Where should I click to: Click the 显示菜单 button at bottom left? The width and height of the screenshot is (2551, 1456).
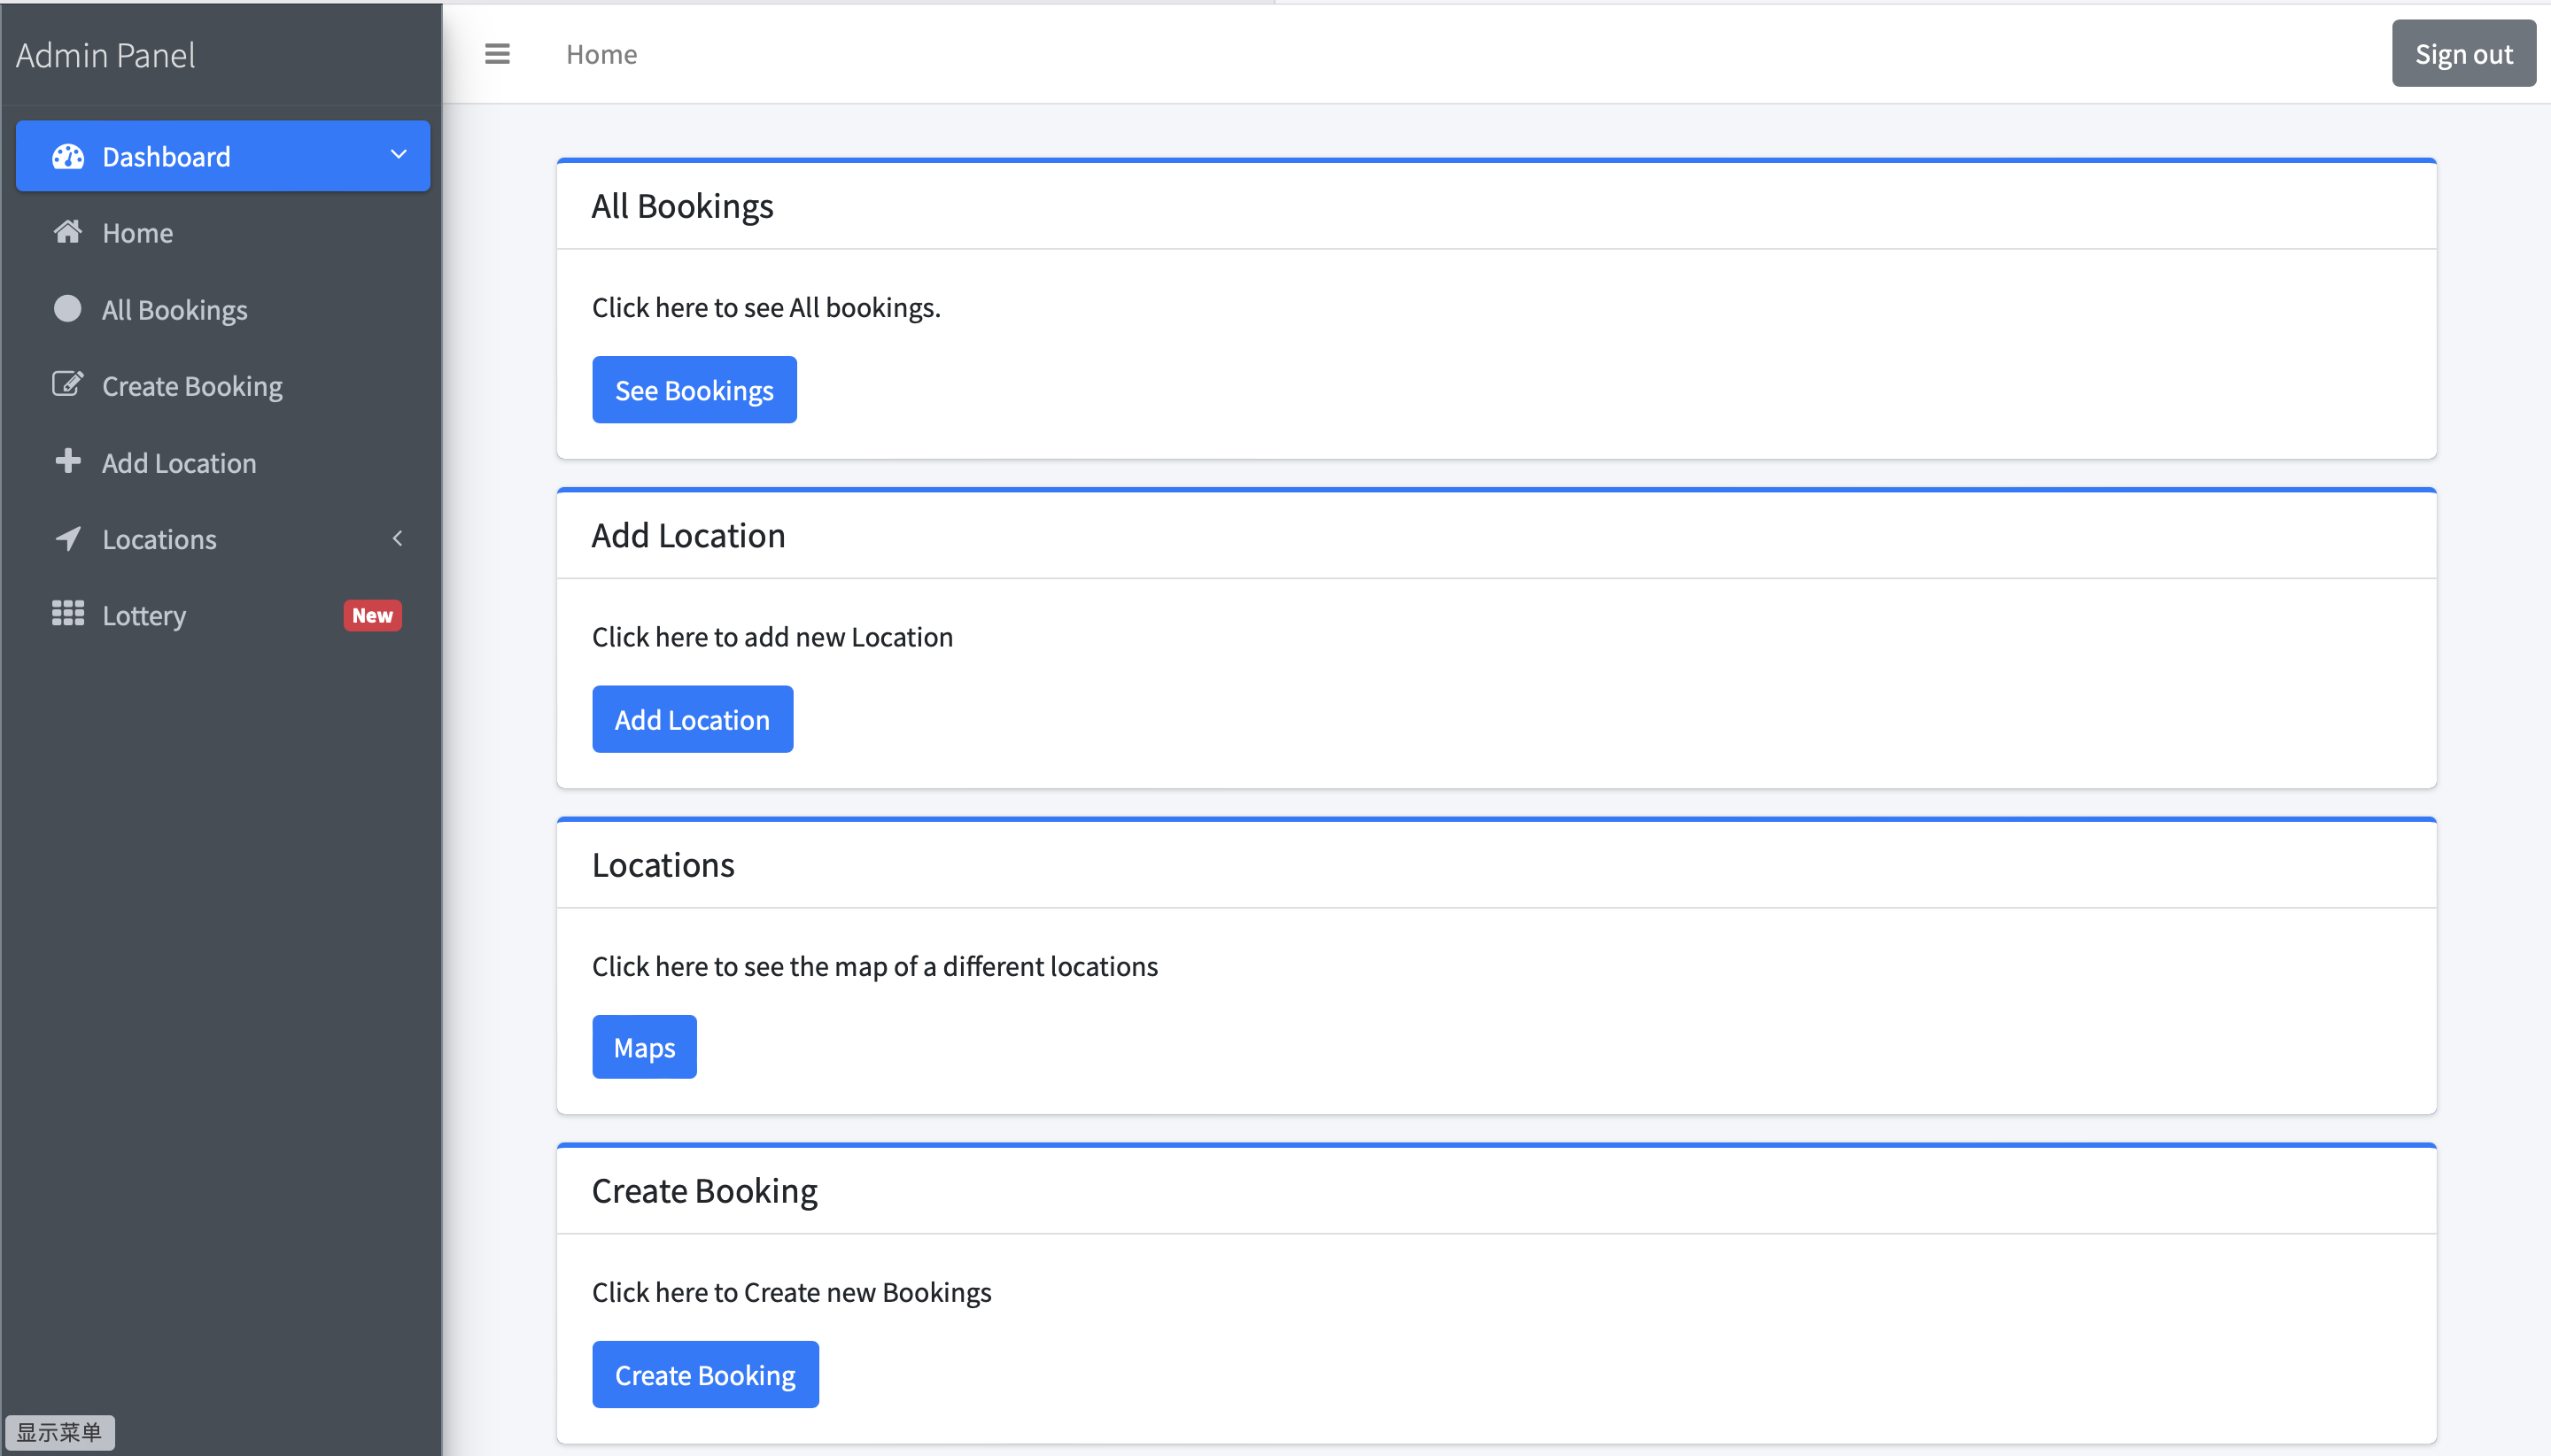tap(61, 1431)
